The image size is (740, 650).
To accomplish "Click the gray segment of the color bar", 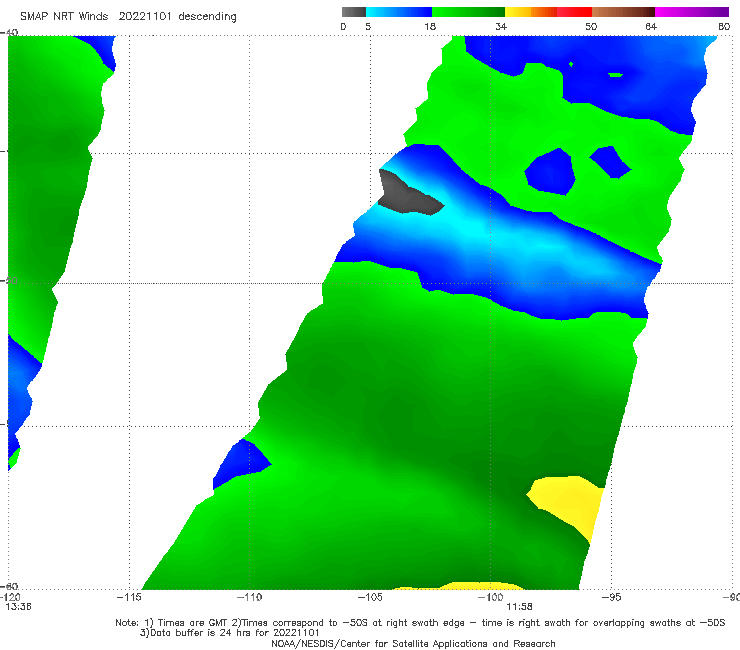I will click(353, 12).
